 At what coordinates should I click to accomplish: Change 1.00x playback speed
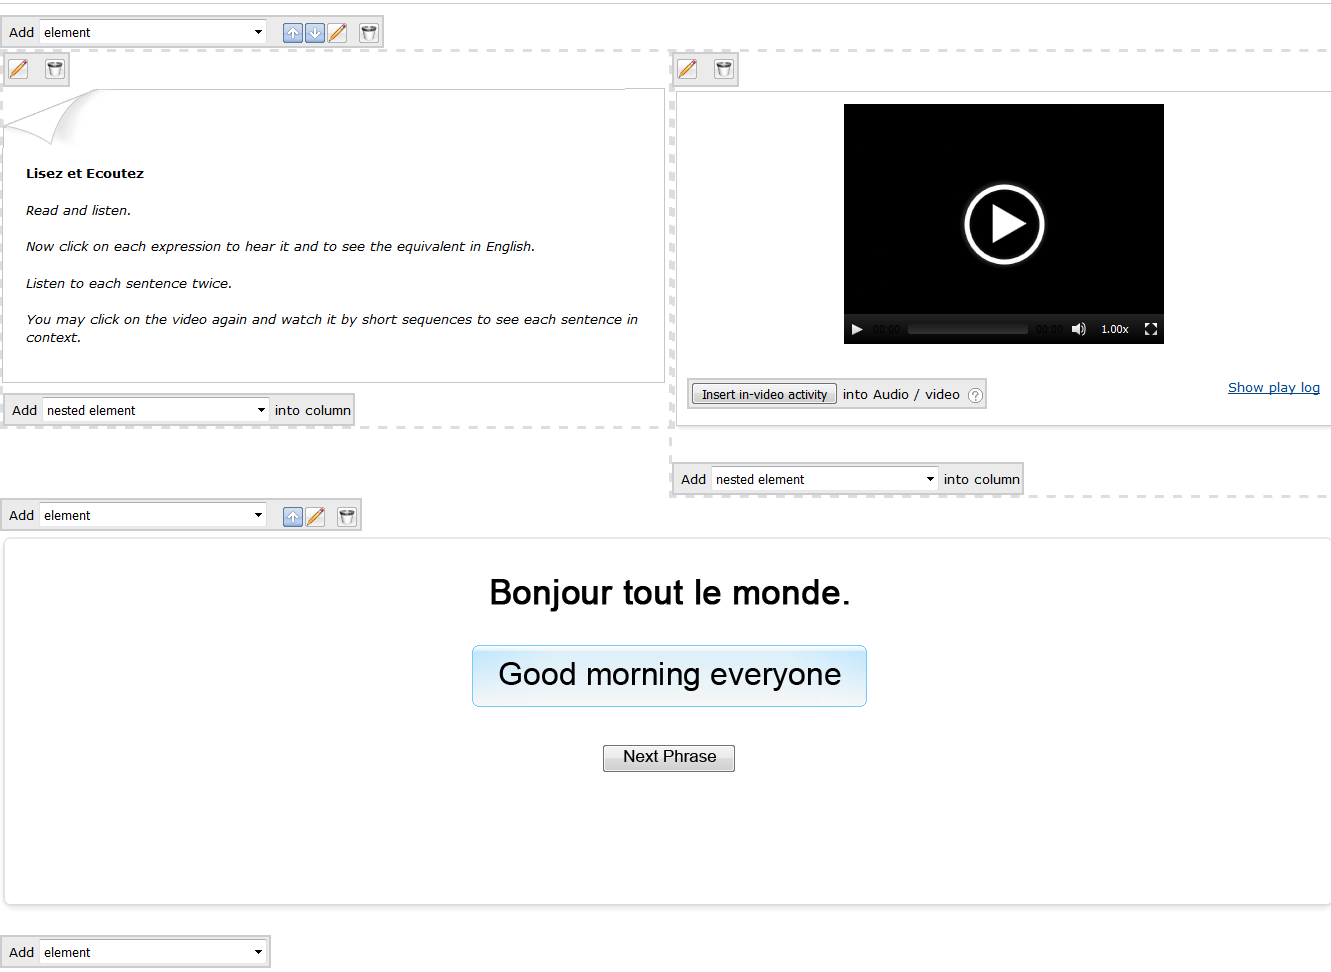(x=1115, y=329)
